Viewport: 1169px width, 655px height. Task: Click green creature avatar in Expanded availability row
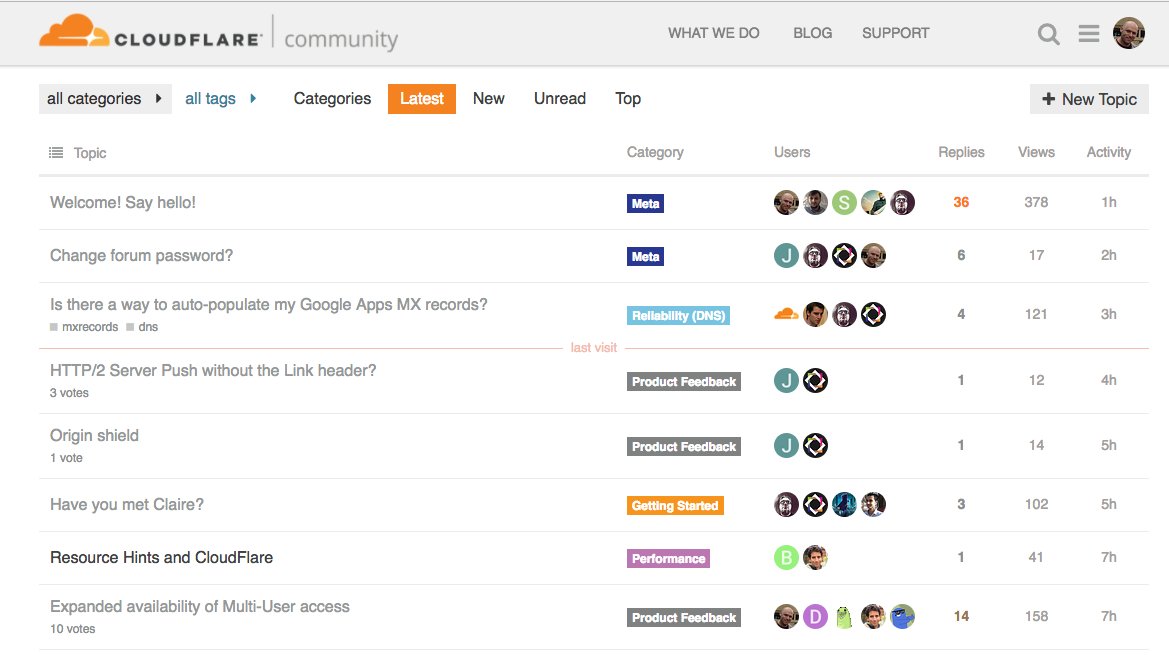pyautogui.click(x=844, y=616)
